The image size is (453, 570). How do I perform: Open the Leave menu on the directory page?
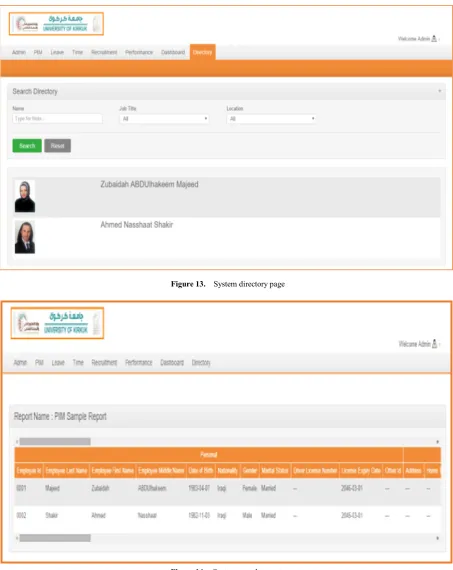(x=57, y=52)
